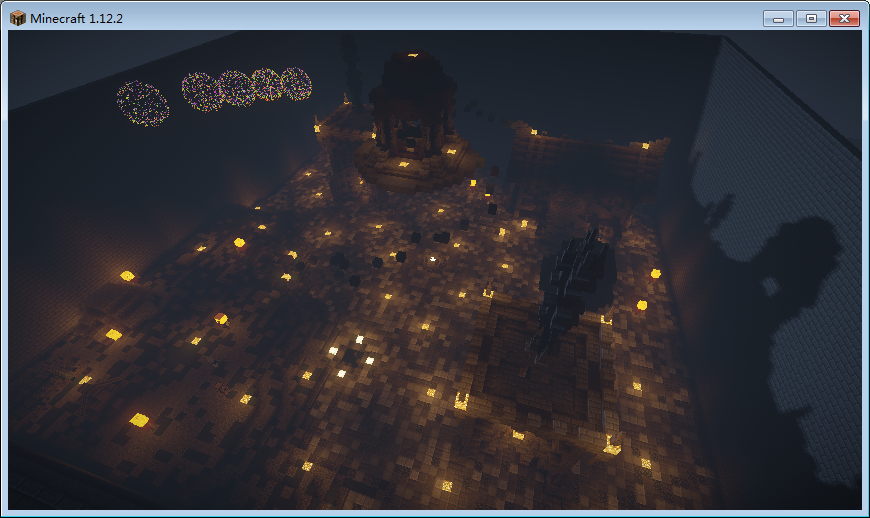Screen dimensions: 870x518
Task: Close the Minecraft 1.12.2 window
Action: click(x=844, y=18)
